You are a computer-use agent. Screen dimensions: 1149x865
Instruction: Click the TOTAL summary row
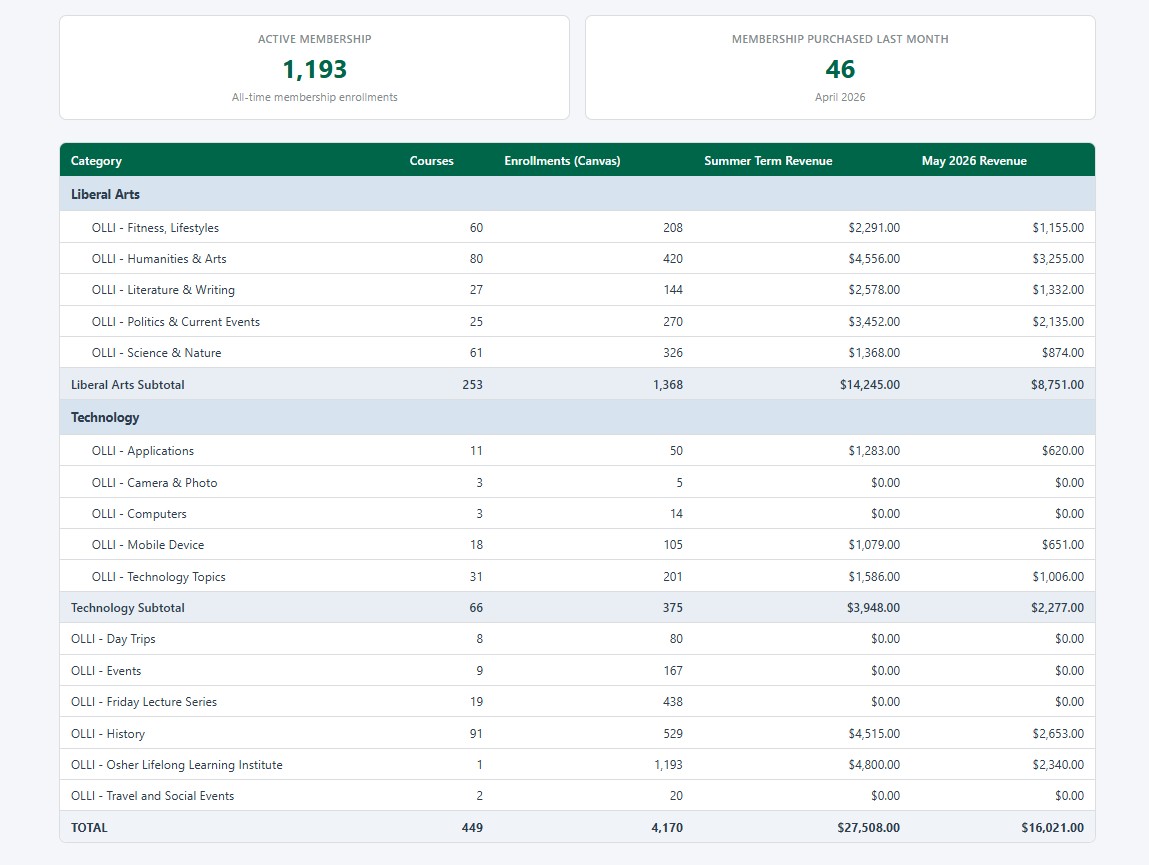pyautogui.click(x=577, y=827)
